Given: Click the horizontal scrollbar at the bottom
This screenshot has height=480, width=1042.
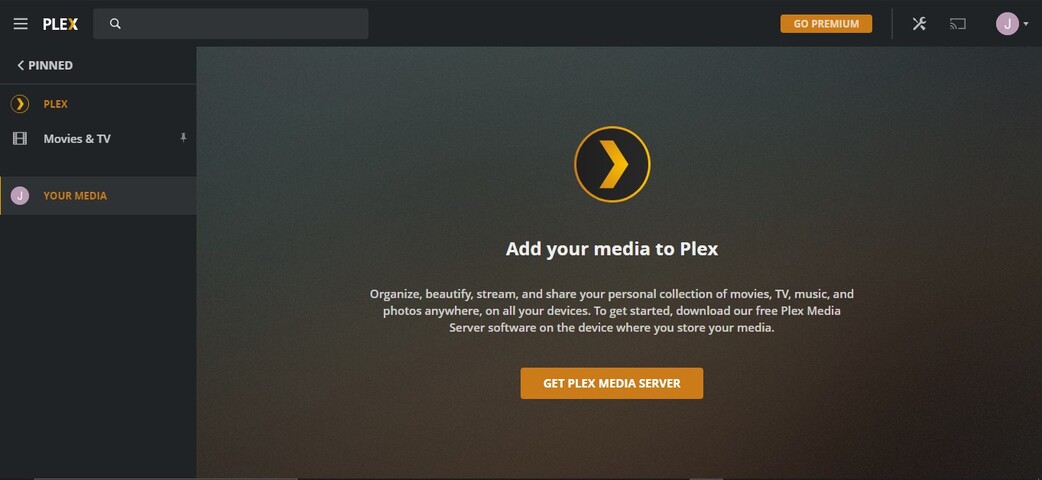Looking at the screenshot, I should 166,478.
